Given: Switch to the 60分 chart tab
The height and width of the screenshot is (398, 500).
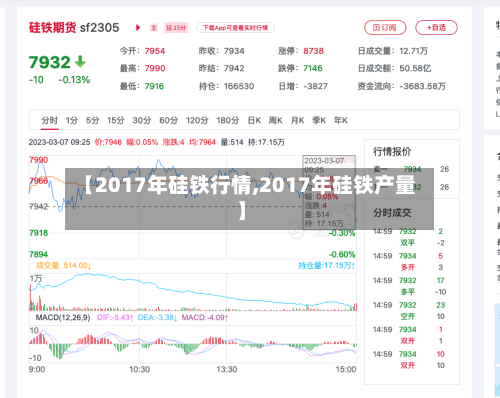Looking at the screenshot, I should coord(168,120).
